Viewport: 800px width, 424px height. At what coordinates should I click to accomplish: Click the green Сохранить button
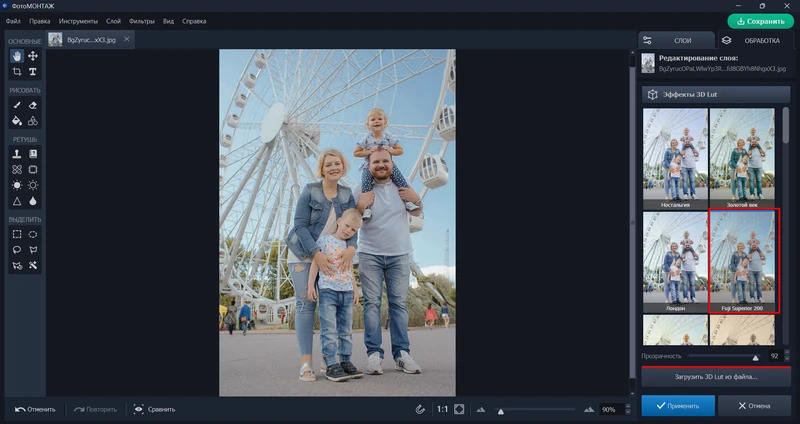[761, 21]
